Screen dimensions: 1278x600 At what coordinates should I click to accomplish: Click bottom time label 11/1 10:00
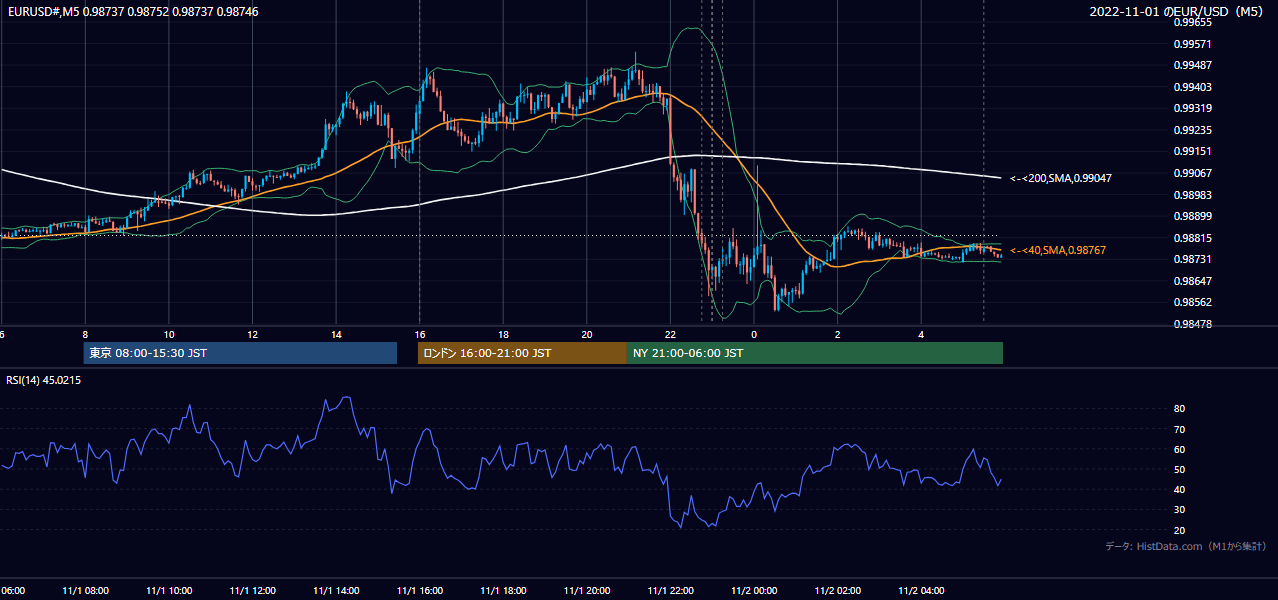click(x=169, y=591)
